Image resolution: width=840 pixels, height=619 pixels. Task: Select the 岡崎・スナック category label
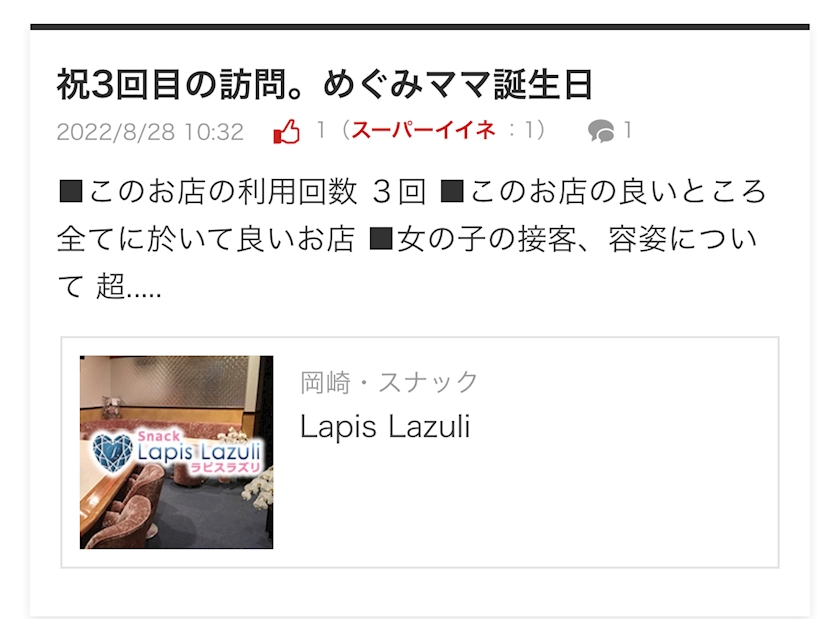pos(388,382)
